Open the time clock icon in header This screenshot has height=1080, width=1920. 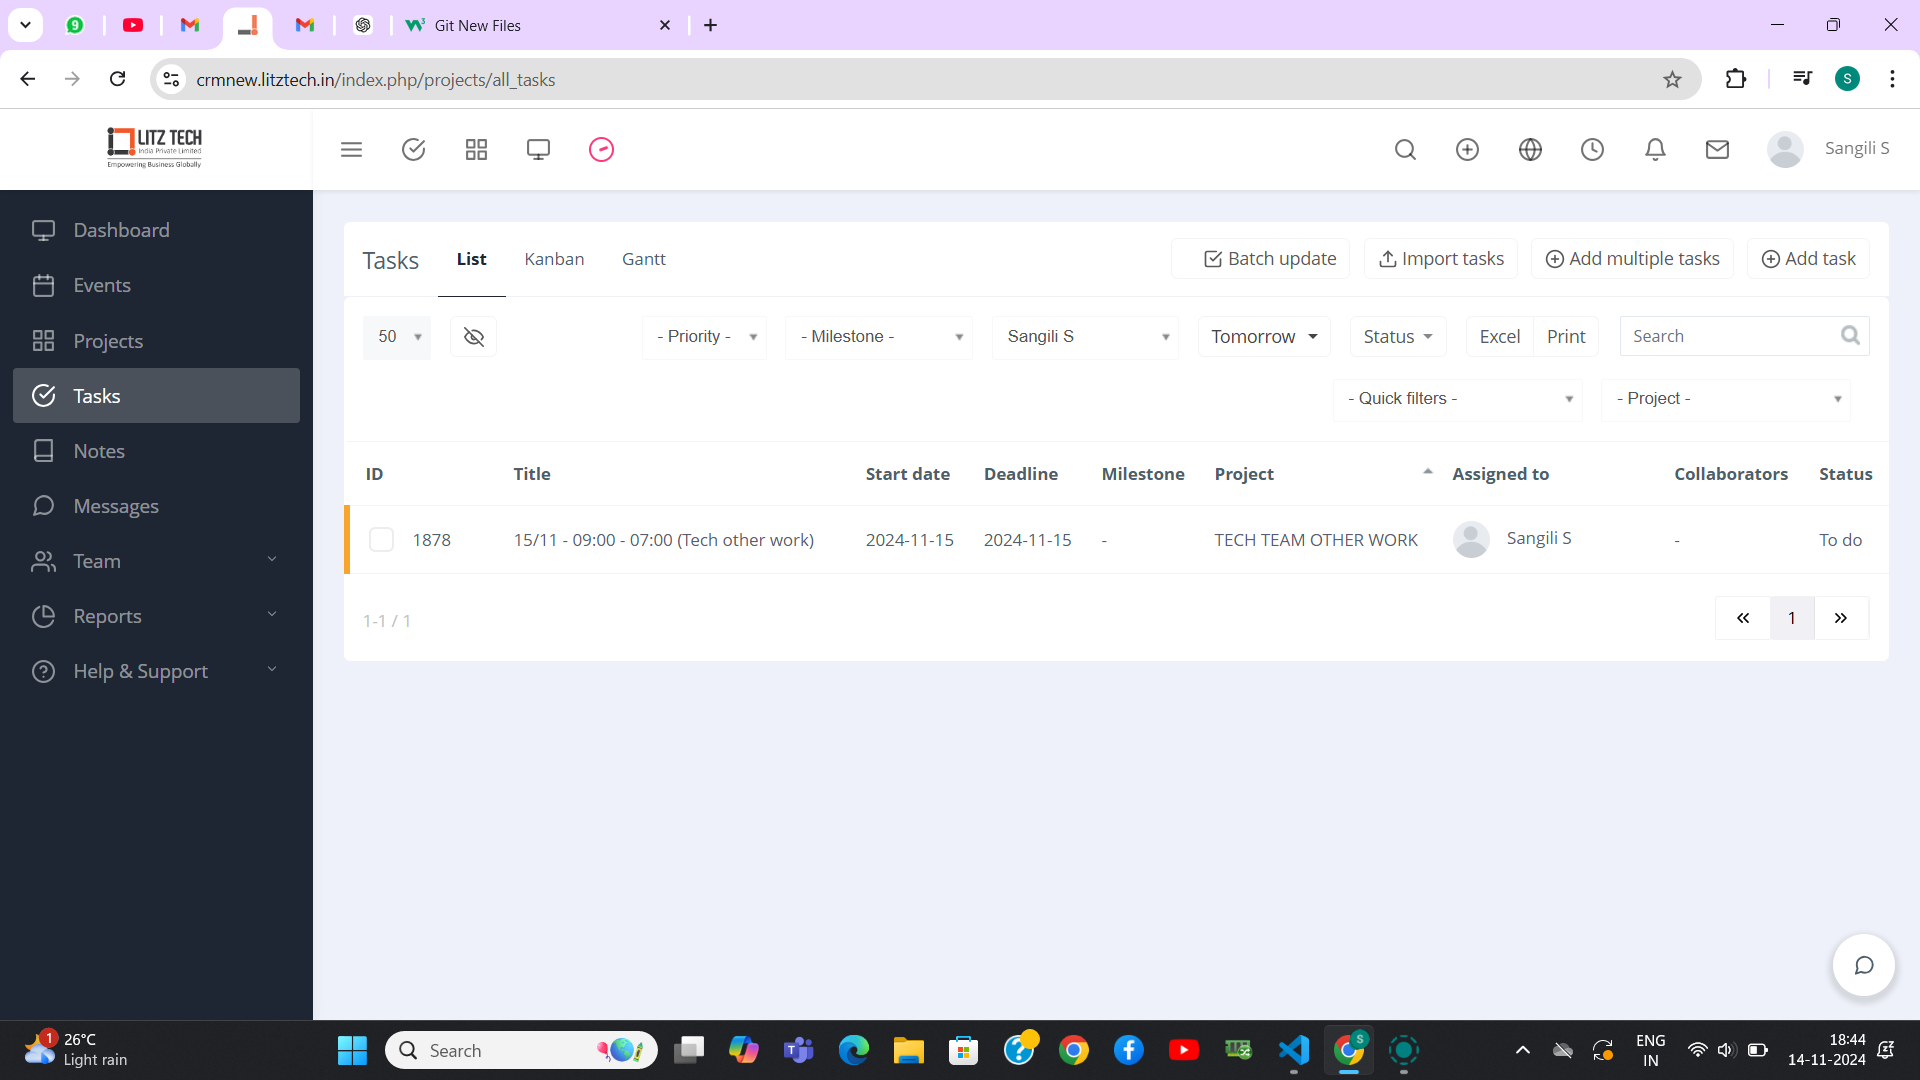(x=1592, y=150)
